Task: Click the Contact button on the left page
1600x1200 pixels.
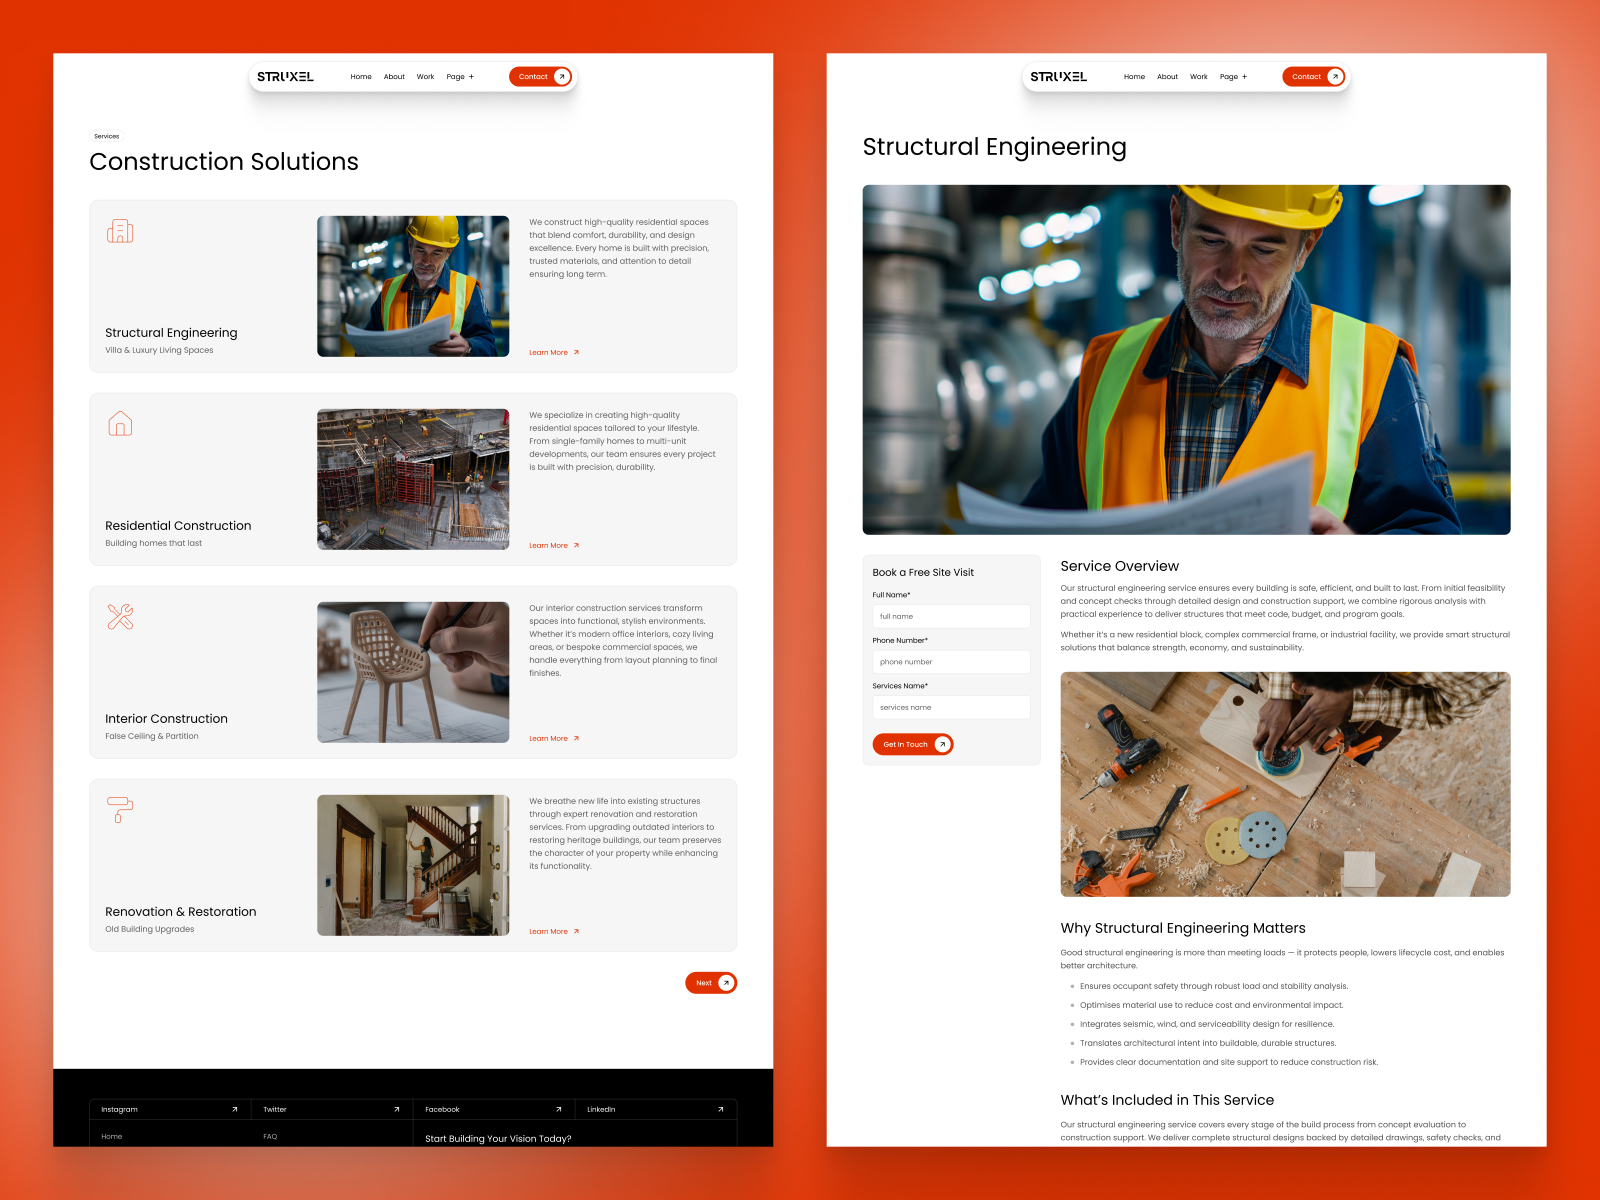Action: (x=540, y=77)
